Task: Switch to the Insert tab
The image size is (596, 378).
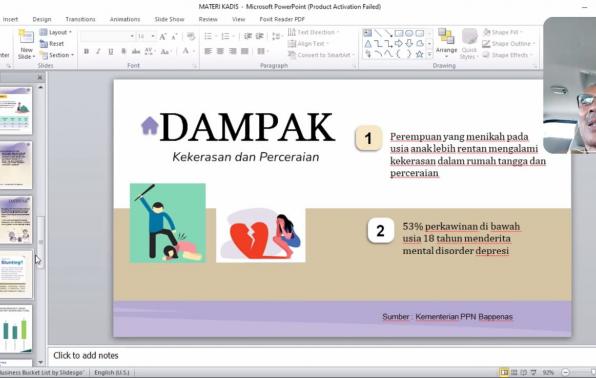Action: 10,19
